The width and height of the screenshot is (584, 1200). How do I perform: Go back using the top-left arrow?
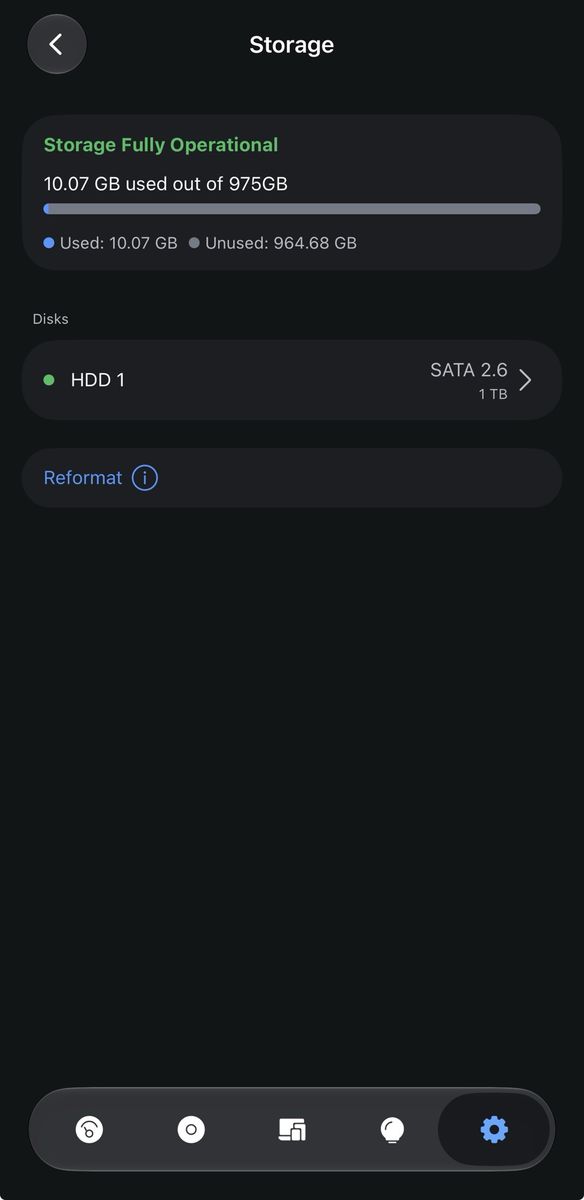(x=57, y=44)
